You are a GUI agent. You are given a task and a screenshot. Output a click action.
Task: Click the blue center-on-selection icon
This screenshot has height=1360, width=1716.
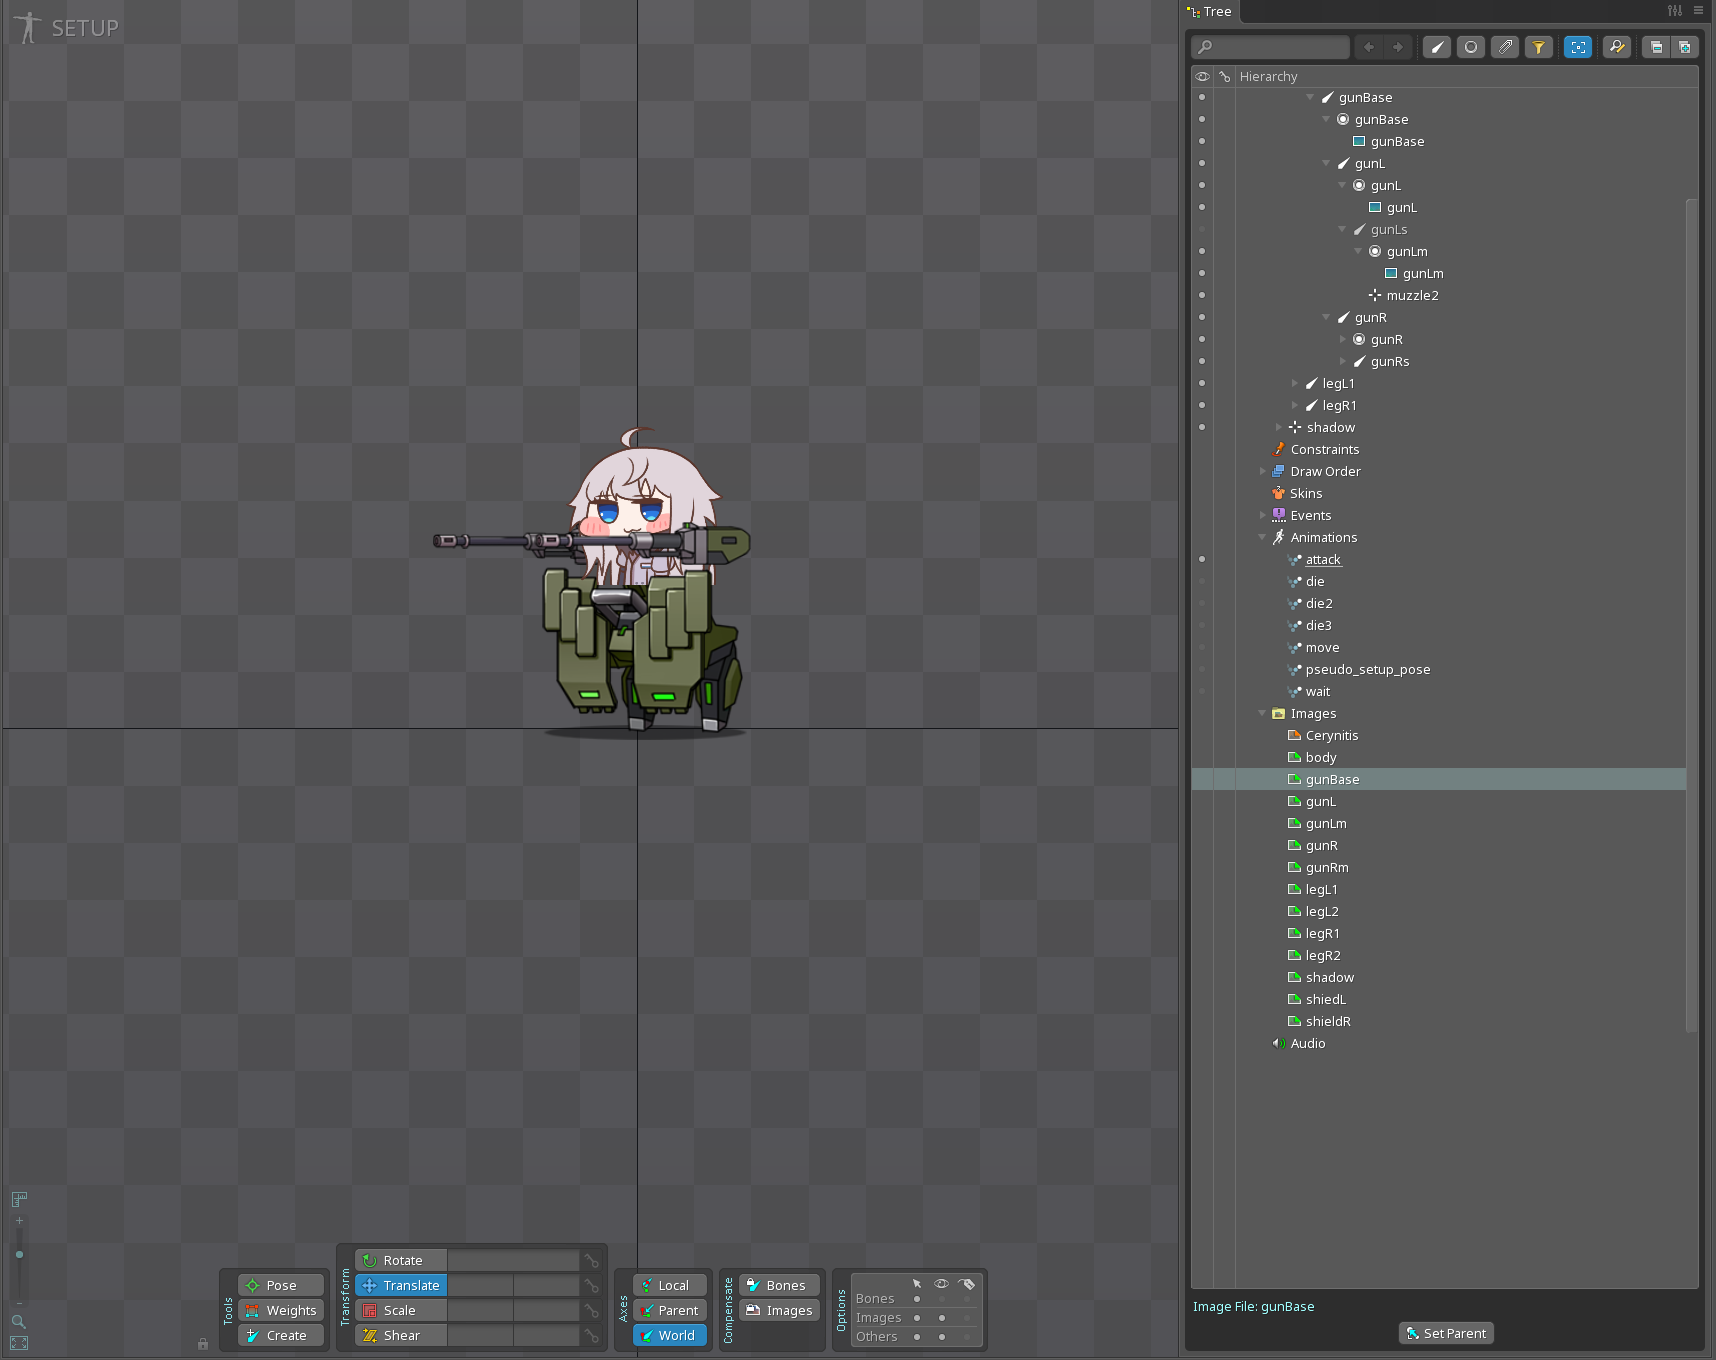coord(1578,47)
